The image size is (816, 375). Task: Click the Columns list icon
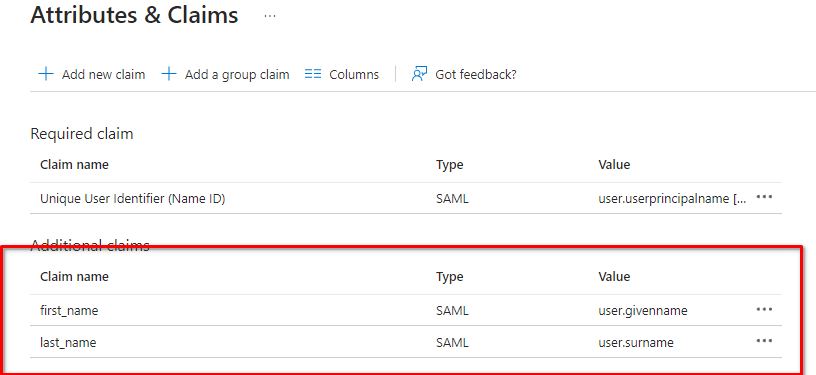point(313,74)
